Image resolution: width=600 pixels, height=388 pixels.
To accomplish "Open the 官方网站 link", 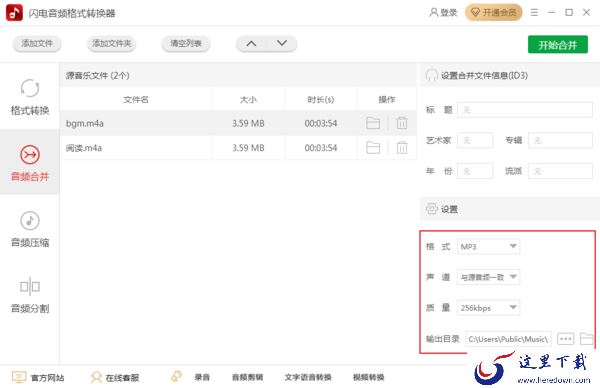I will pyautogui.click(x=47, y=378).
